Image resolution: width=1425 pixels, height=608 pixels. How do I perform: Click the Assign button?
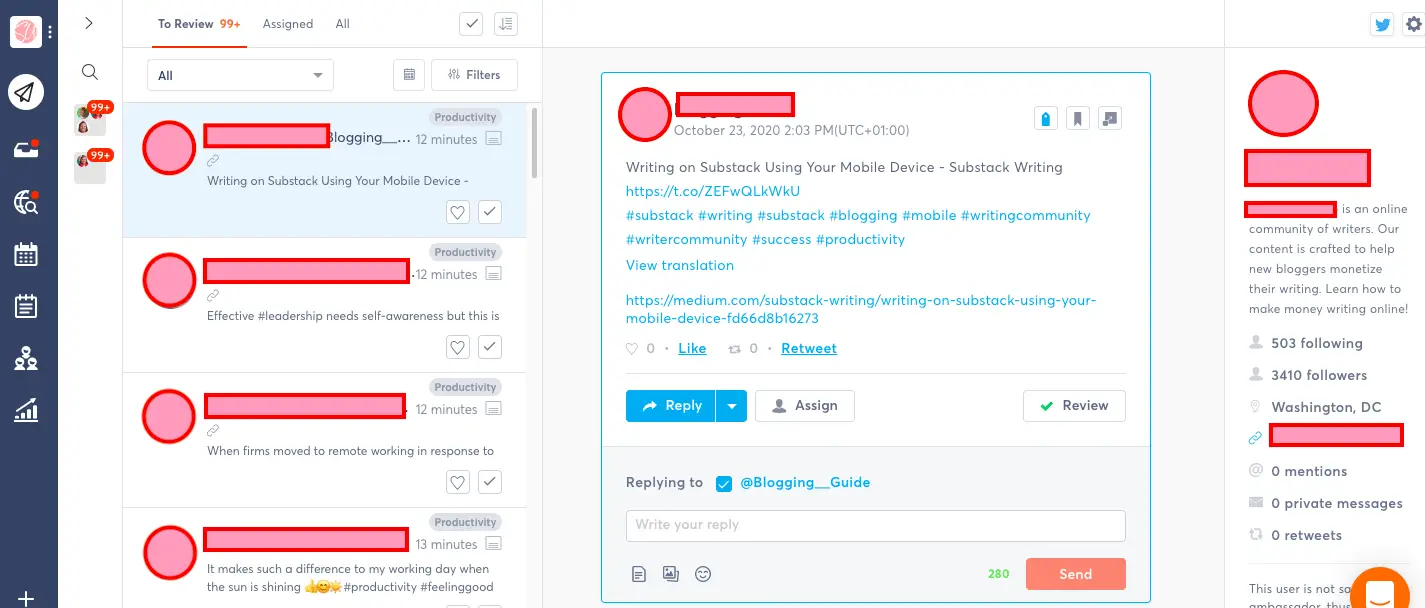(805, 406)
